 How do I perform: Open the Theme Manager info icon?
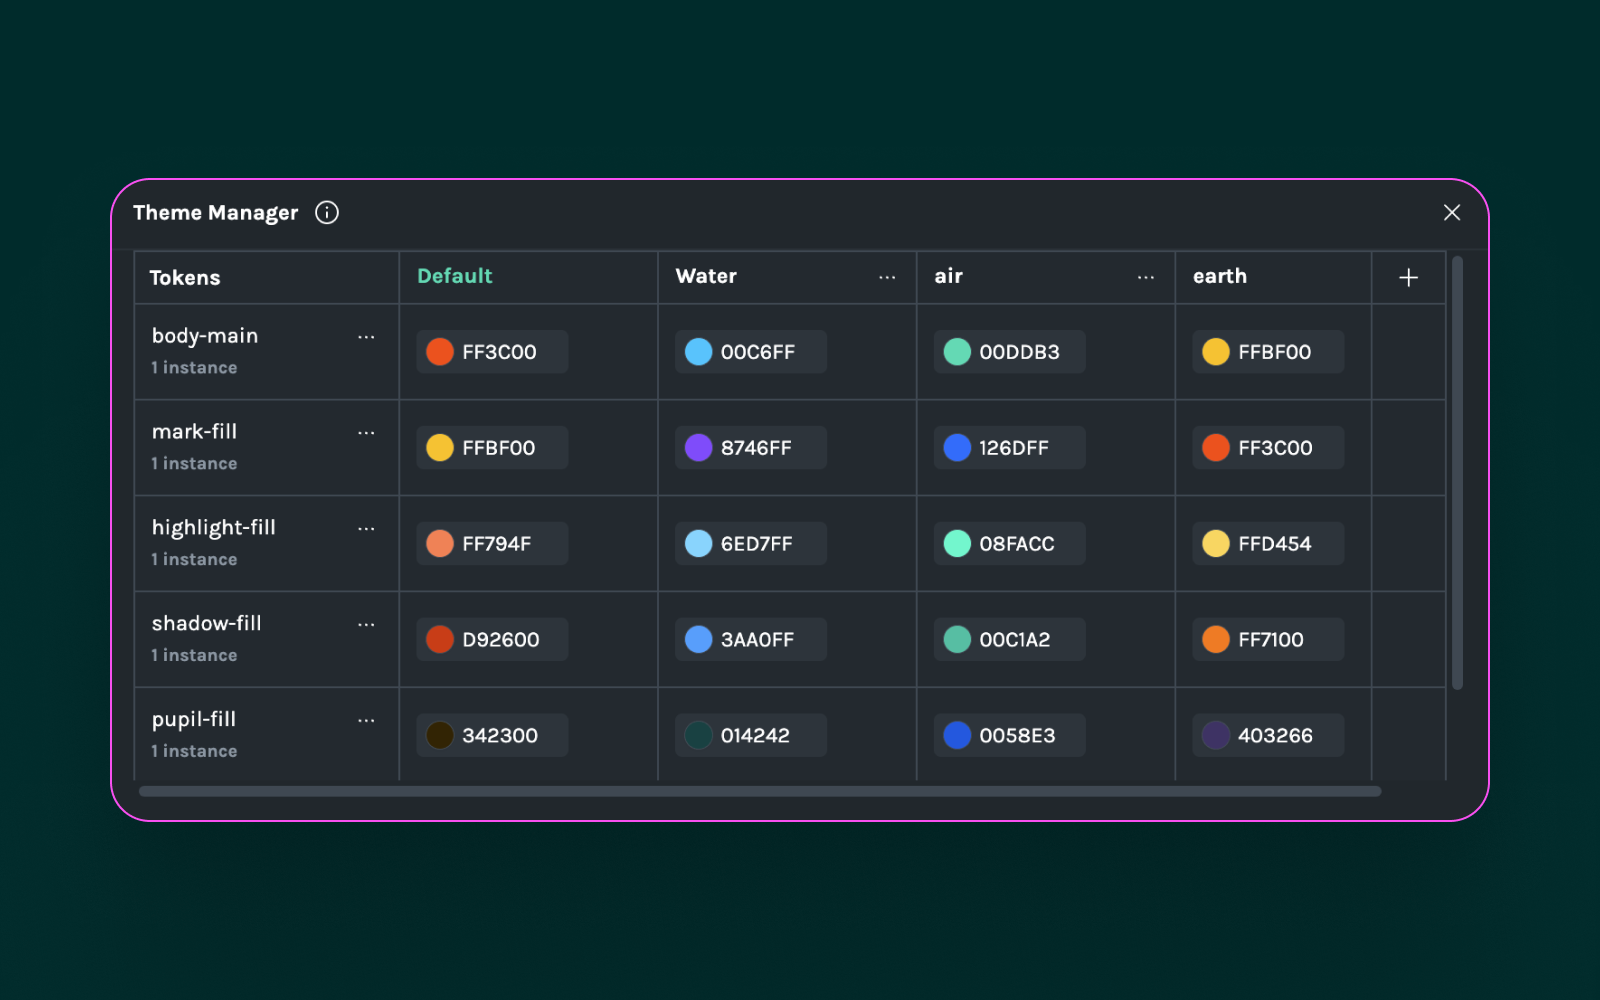327,212
